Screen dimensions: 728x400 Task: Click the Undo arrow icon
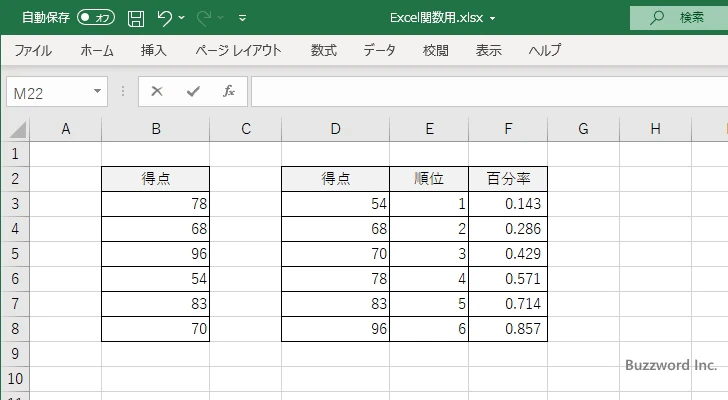164,18
